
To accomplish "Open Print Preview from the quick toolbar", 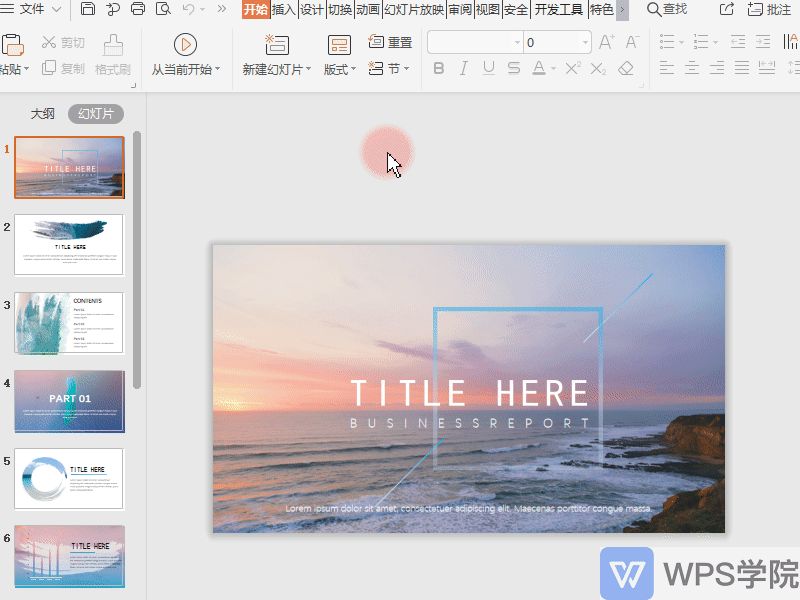I will 163,10.
